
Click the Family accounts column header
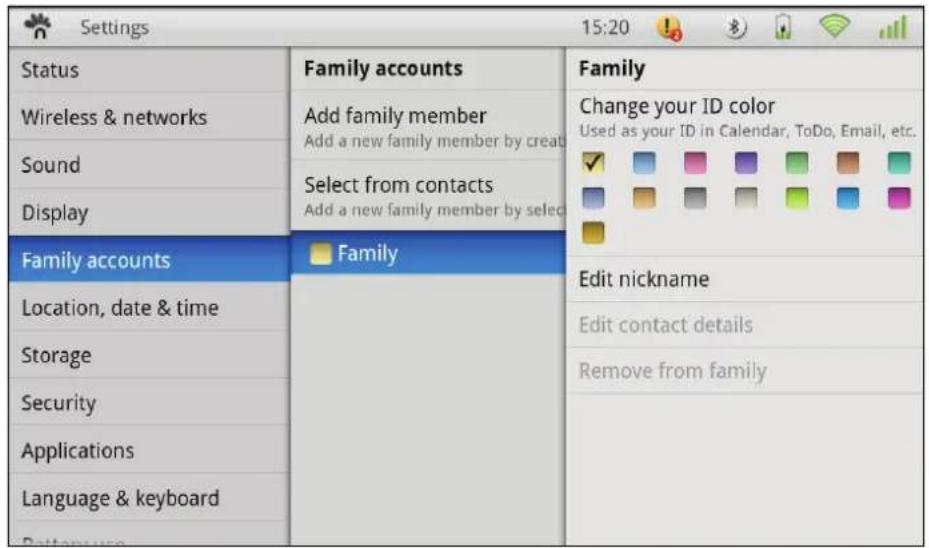pyautogui.click(x=383, y=68)
